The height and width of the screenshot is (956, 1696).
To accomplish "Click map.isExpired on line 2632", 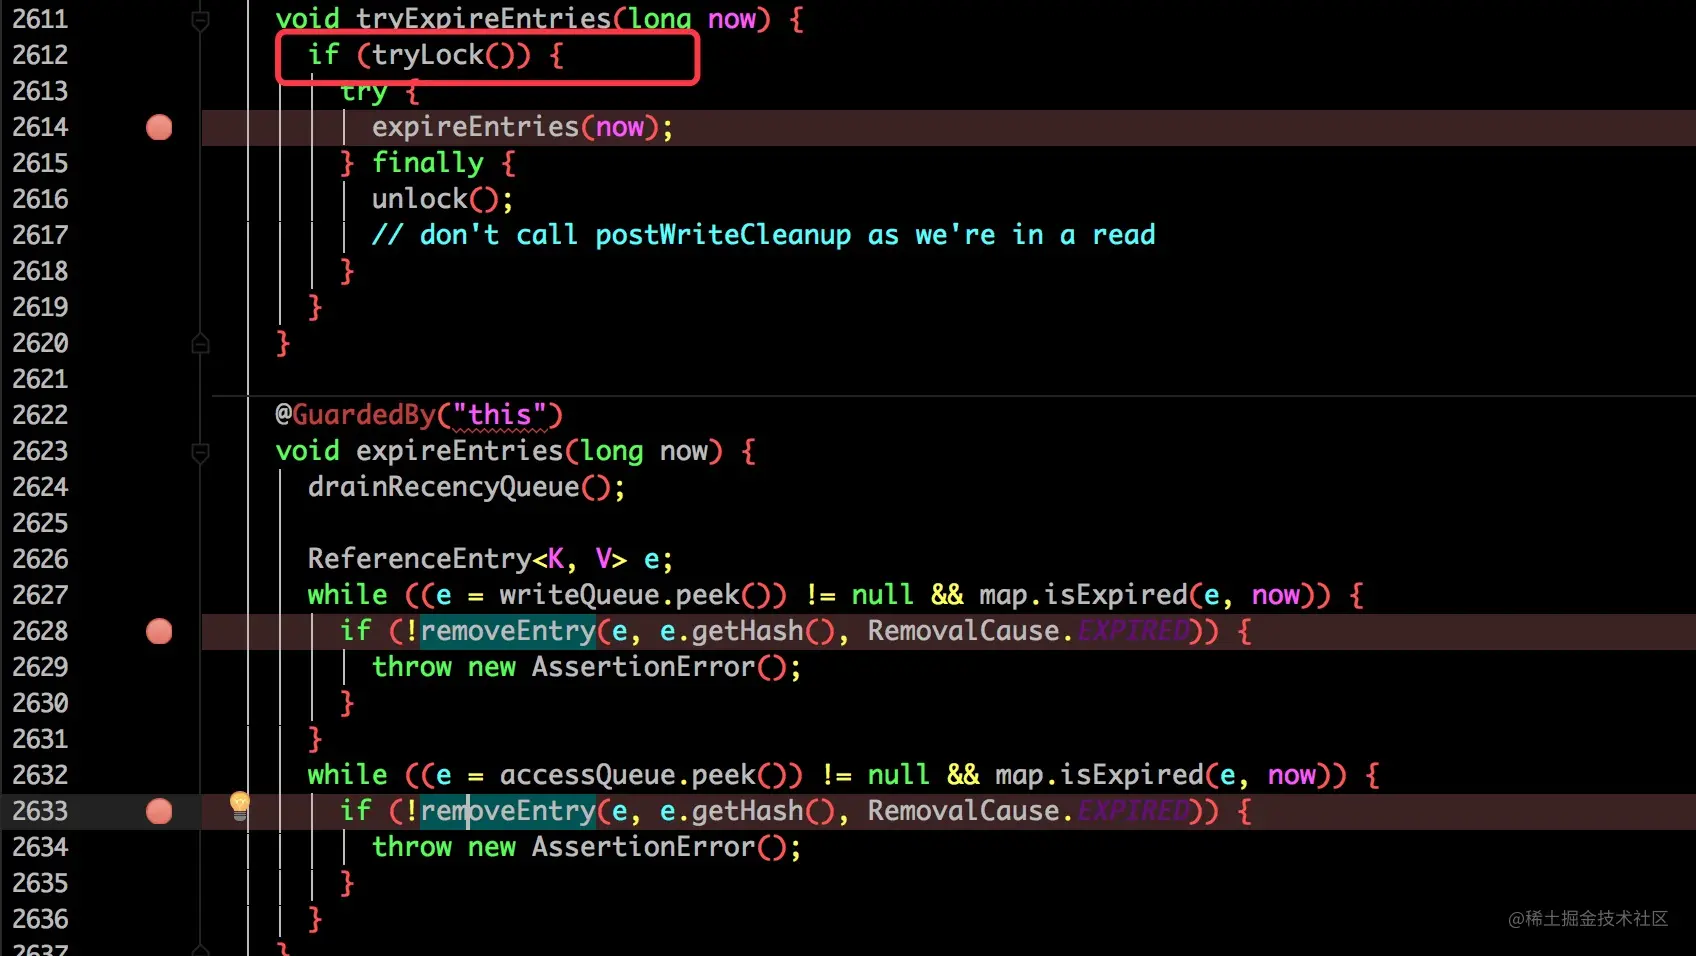I will 1099,775.
